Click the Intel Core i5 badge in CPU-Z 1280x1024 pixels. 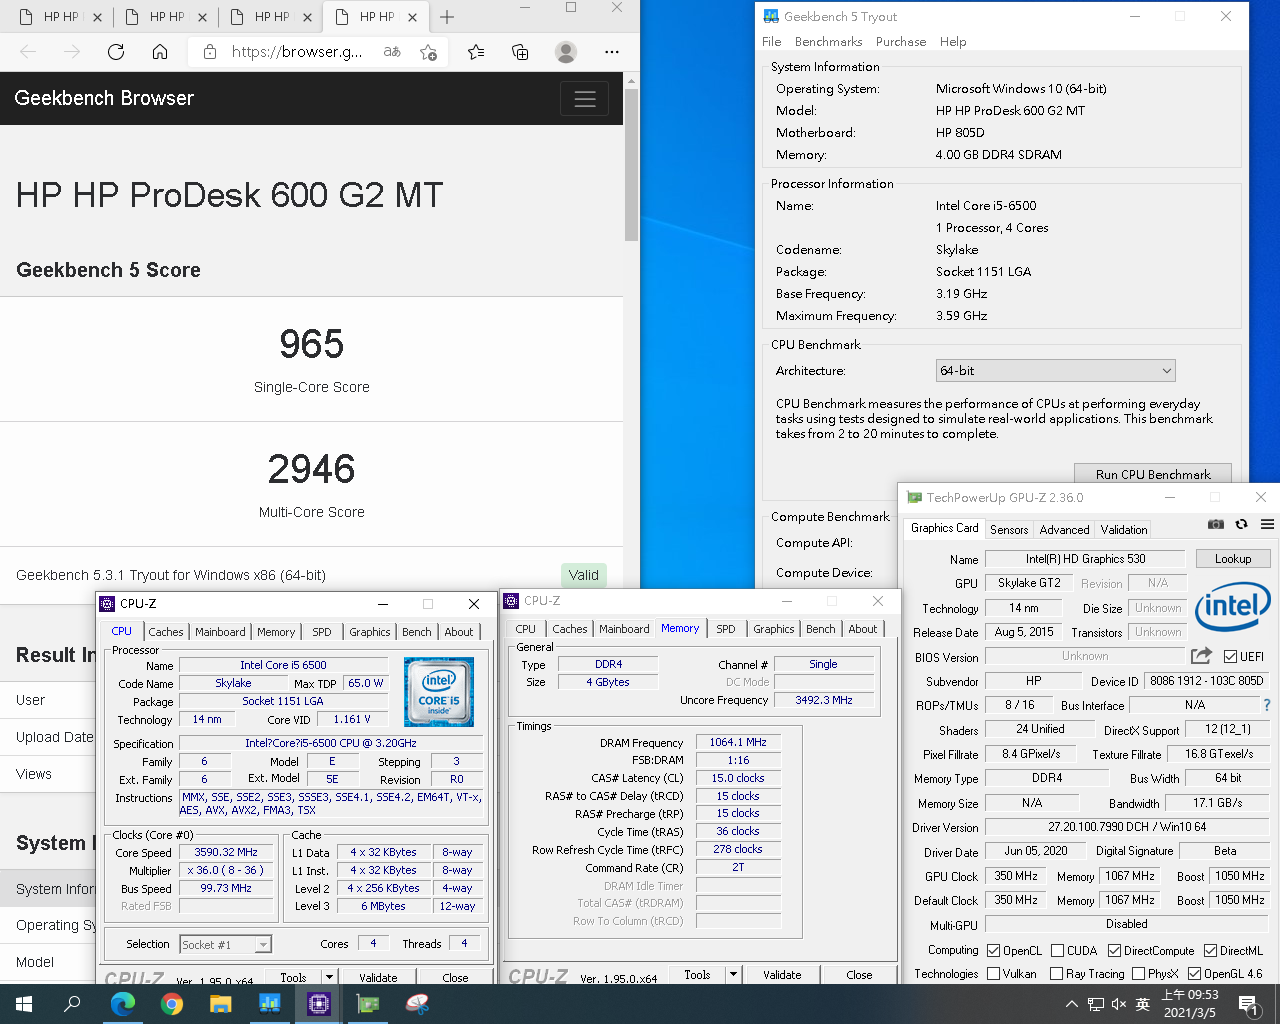[439, 691]
